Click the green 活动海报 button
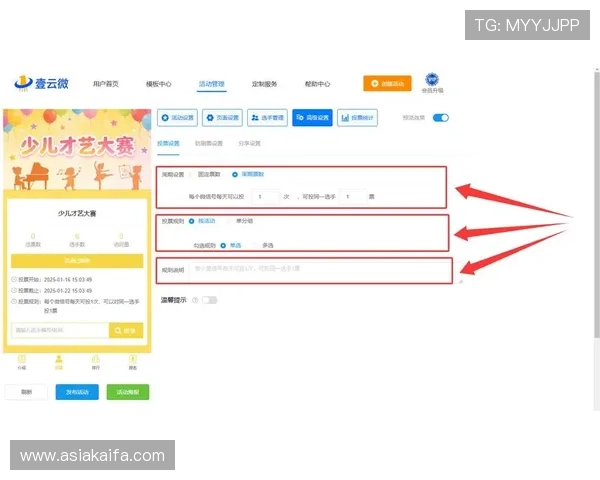This screenshot has width=600, height=480. pos(128,392)
